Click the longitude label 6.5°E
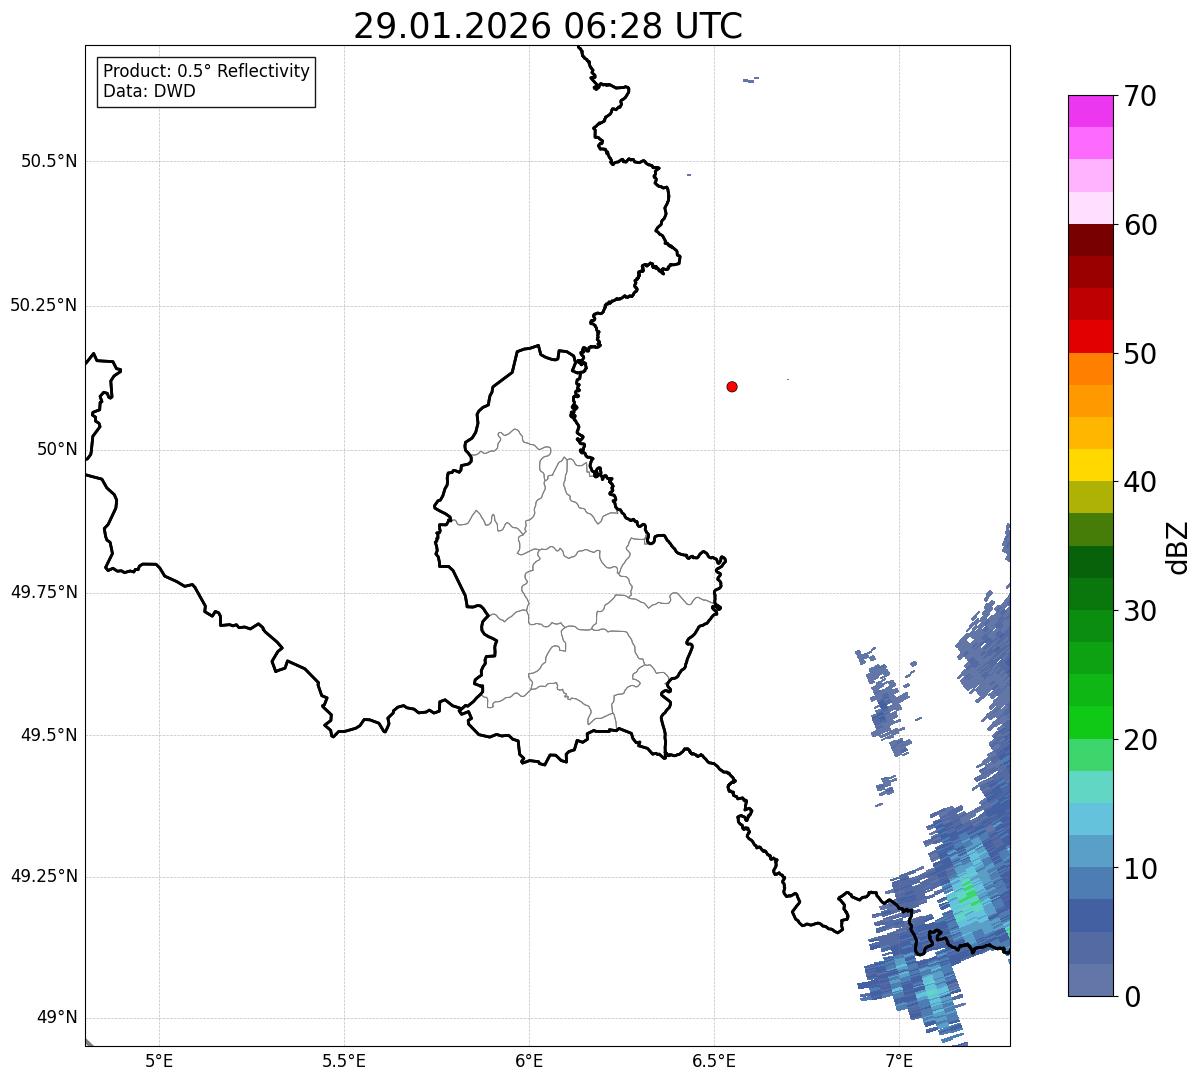This screenshot has width=1202, height=1081. coord(714,1060)
